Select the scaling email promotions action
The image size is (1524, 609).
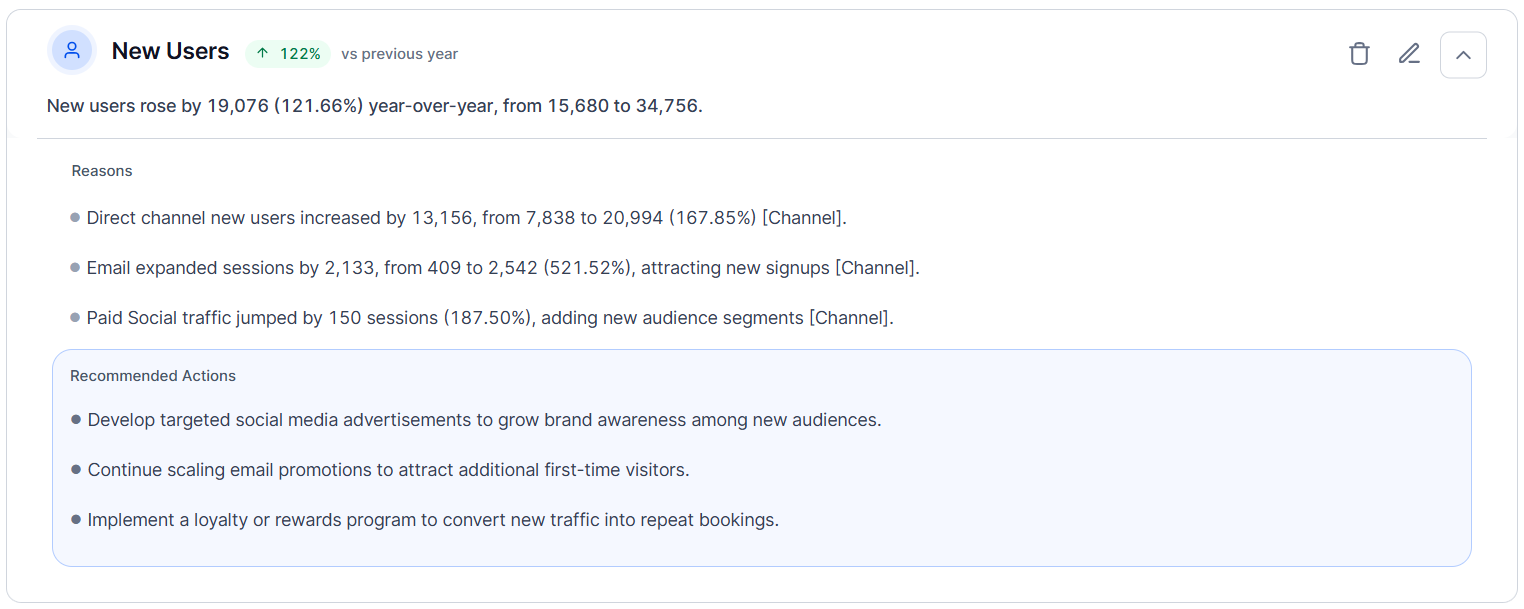pyautogui.click(x=389, y=470)
